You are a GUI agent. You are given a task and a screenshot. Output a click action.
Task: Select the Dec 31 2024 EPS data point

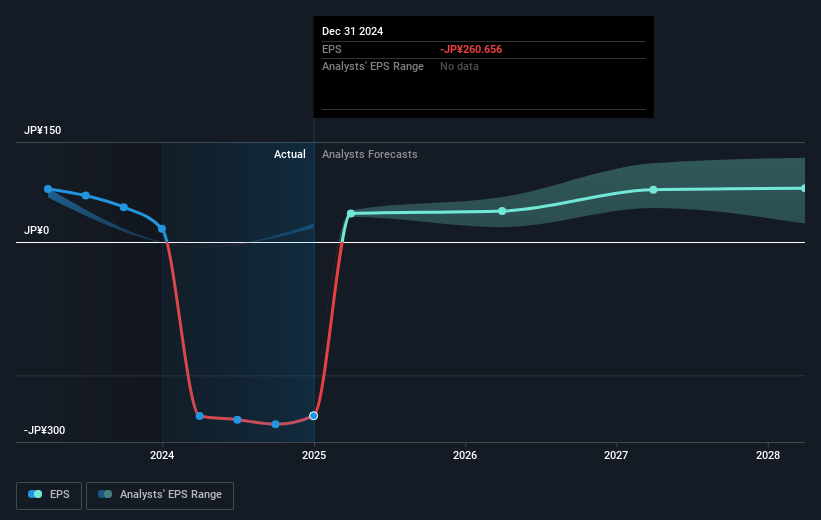pos(313,416)
